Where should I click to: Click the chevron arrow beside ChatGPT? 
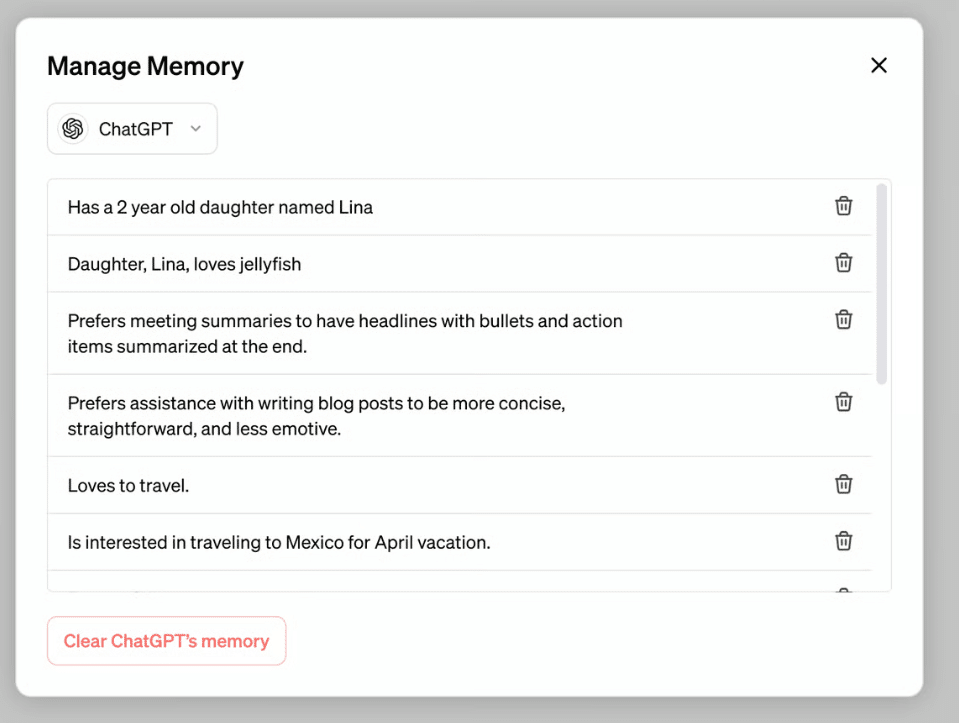(x=196, y=129)
